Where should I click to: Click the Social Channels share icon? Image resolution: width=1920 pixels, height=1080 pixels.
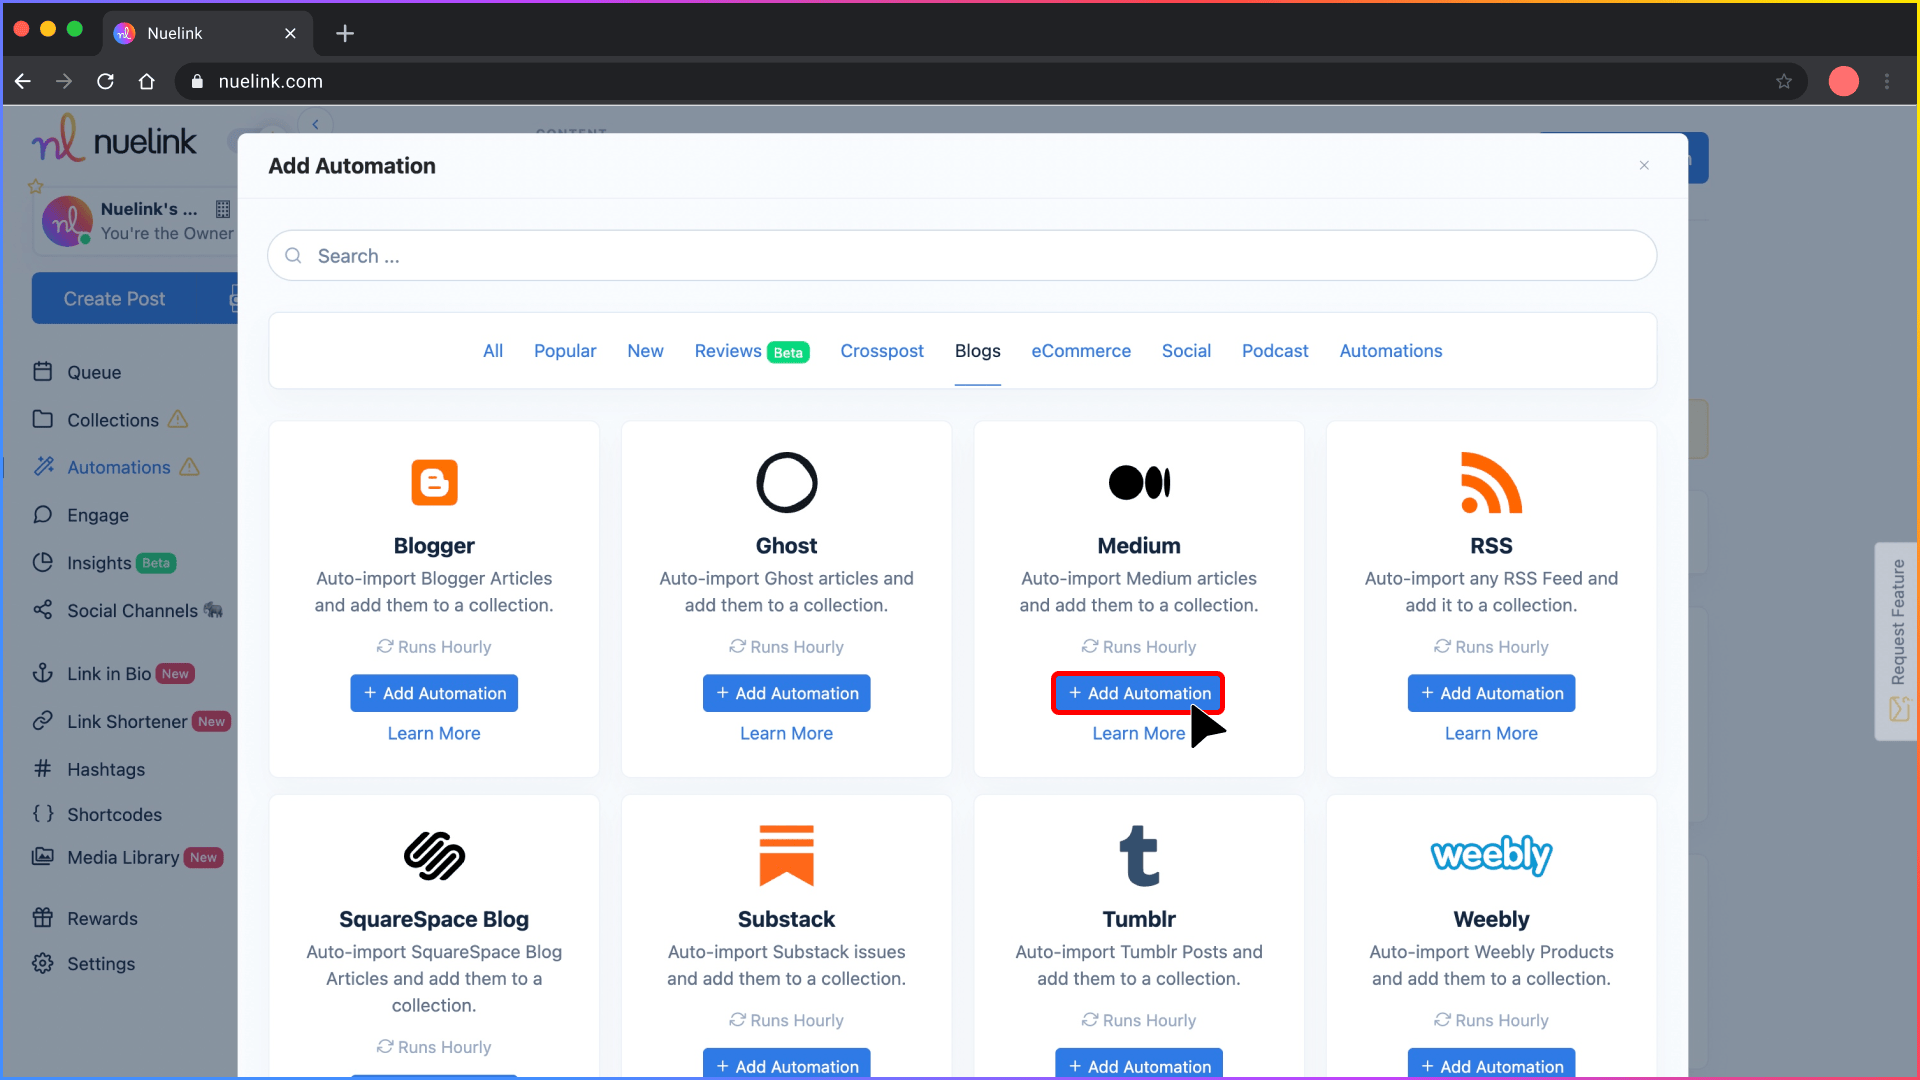[42, 611]
